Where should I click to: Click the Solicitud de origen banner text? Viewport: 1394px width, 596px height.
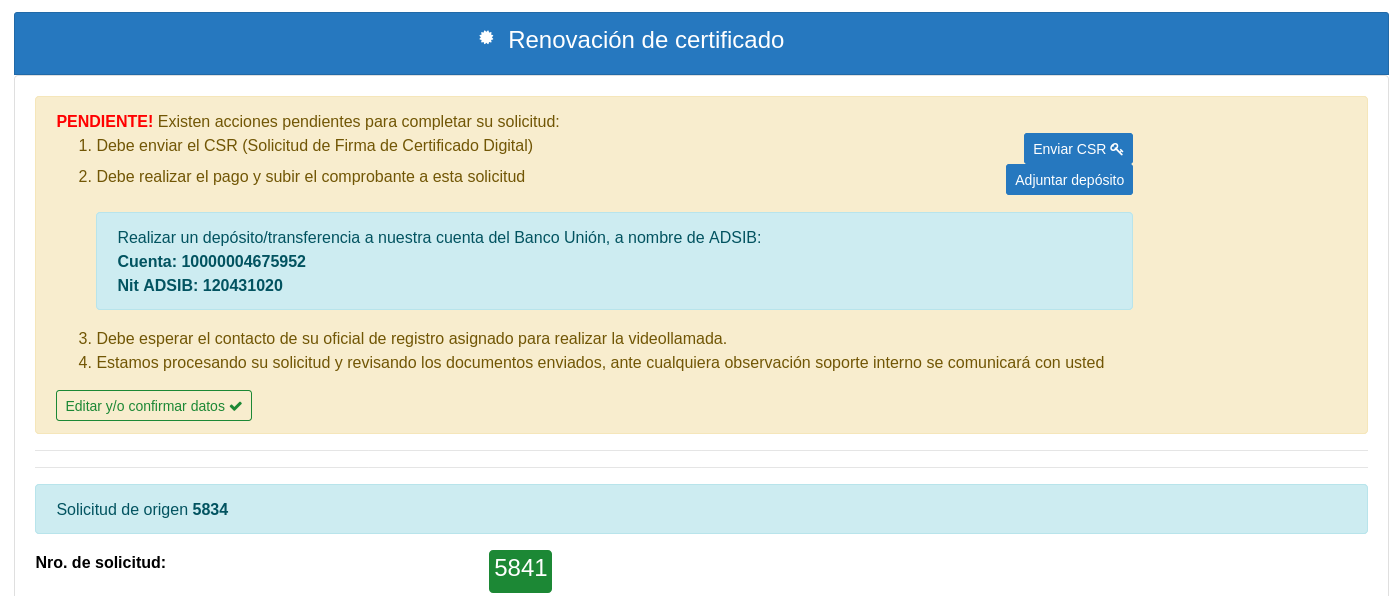tap(122, 510)
